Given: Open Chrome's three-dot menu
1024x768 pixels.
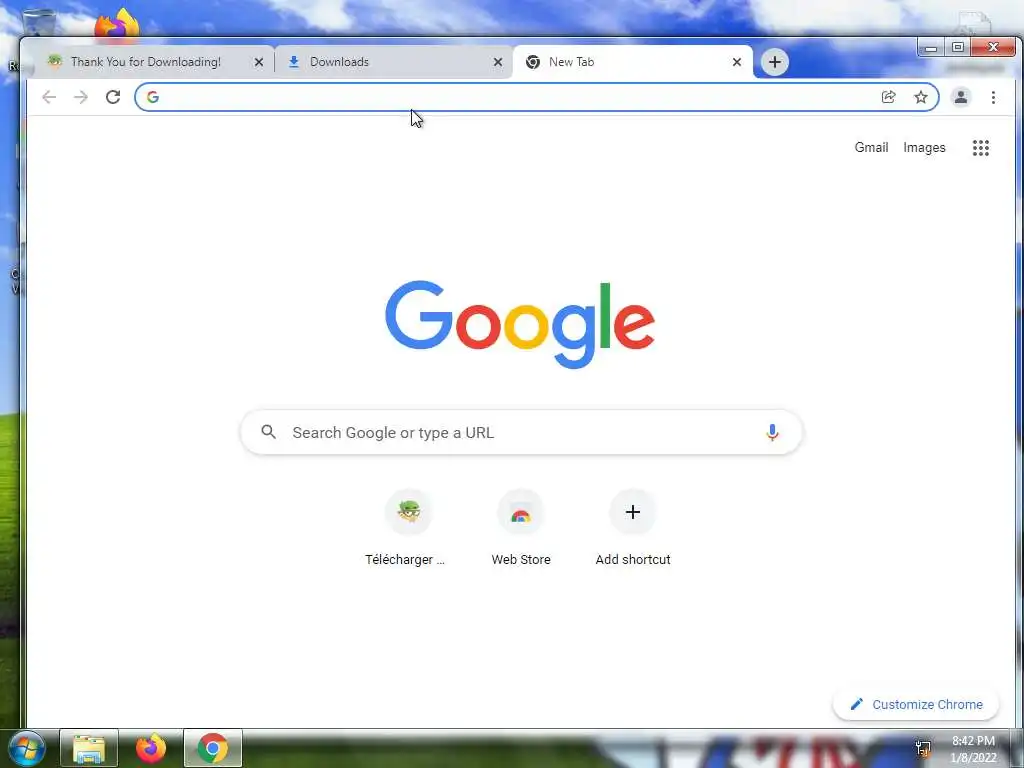Looking at the screenshot, I should pos(993,97).
